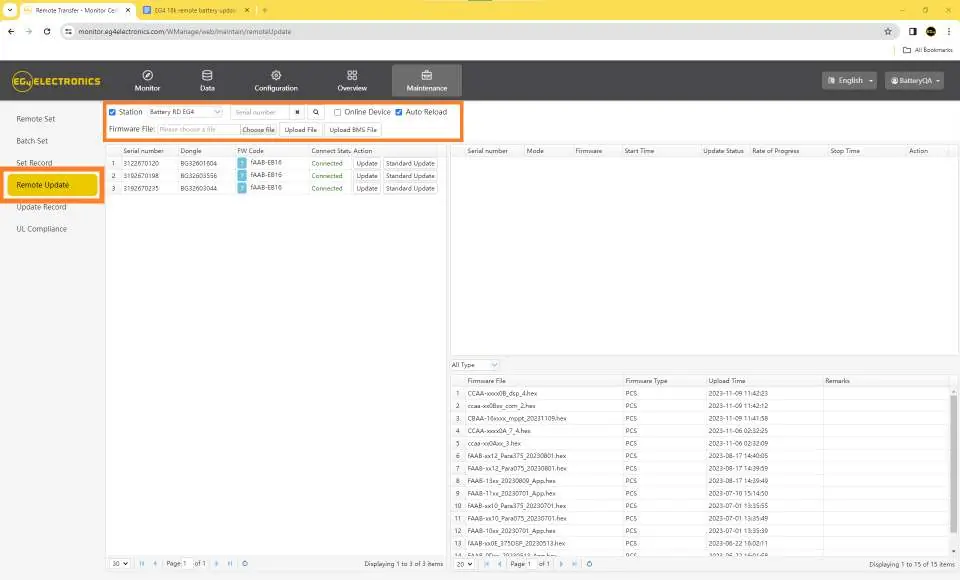Click the EG4 Electronics logo

coord(56,81)
